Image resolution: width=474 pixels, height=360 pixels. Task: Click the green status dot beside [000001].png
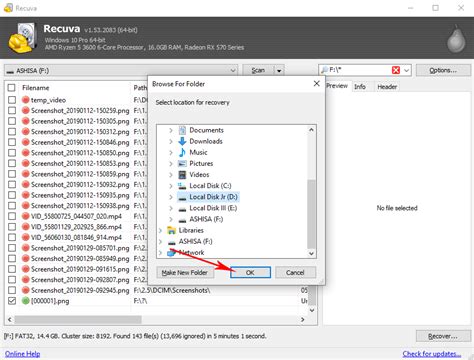(26, 301)
